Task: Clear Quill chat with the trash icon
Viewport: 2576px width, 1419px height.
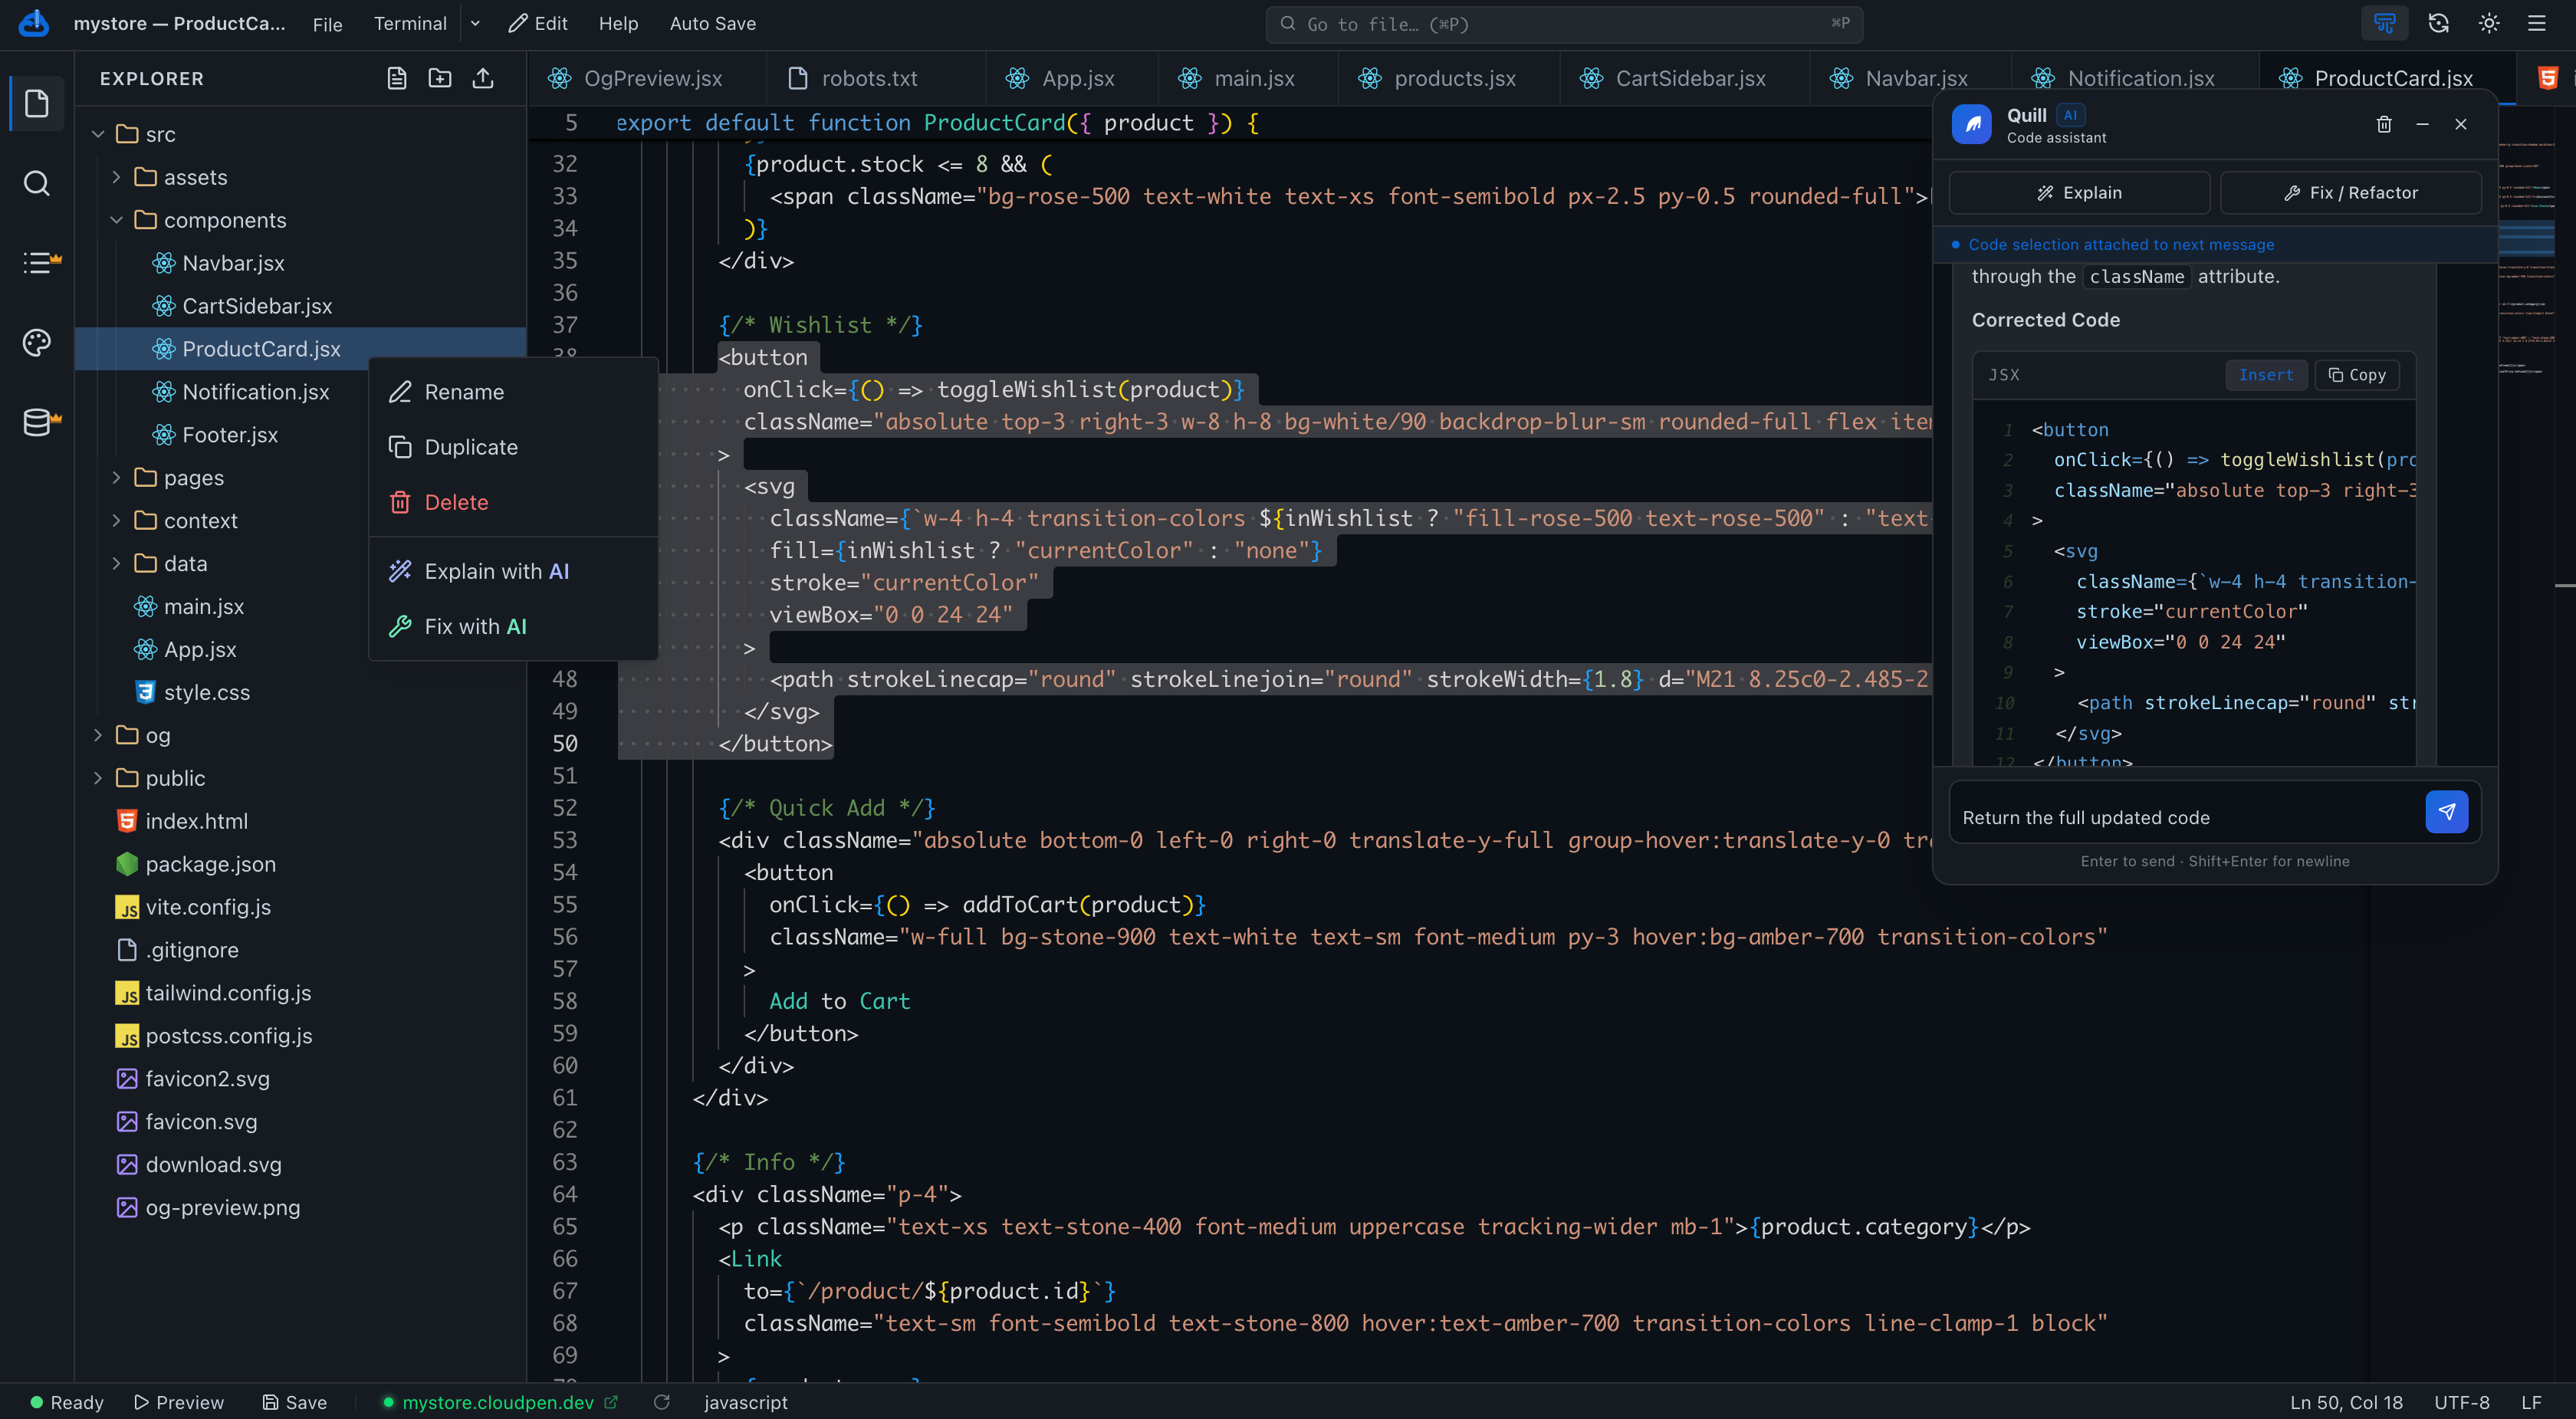Action: click(x=2384, y=124)
